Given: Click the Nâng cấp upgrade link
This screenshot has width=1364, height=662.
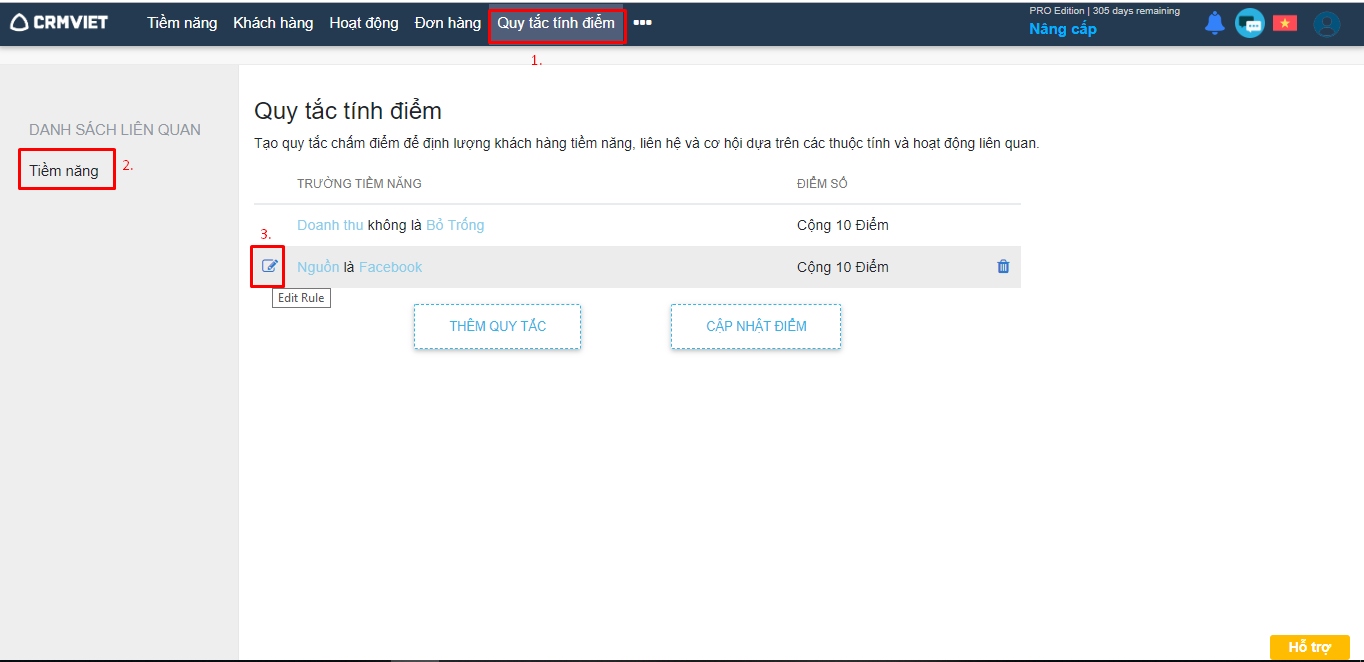Looking at the screenshot, I should [1062, 29].
